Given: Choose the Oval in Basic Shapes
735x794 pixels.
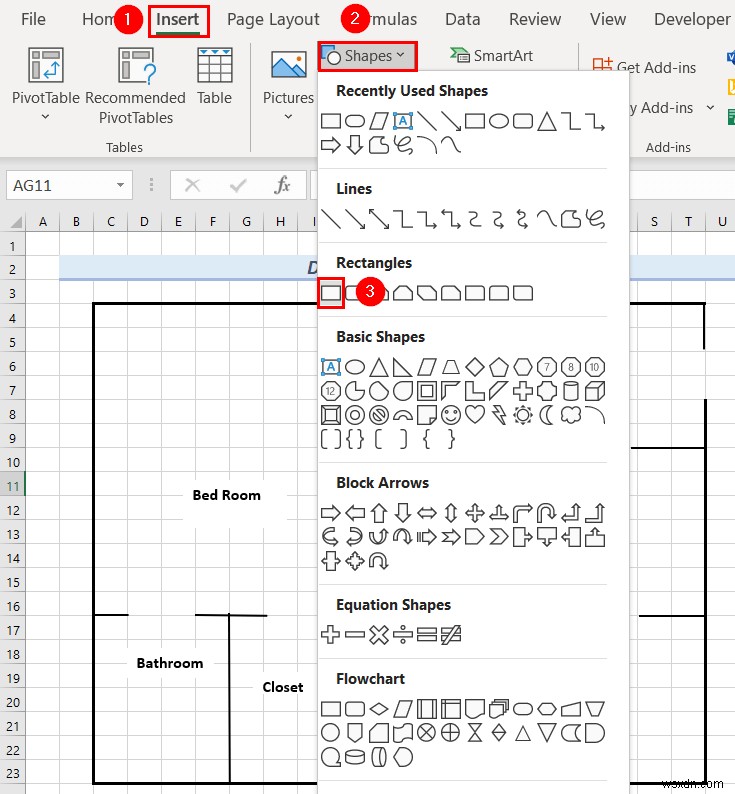Looking at the screenshot, I should coord(355,367).
